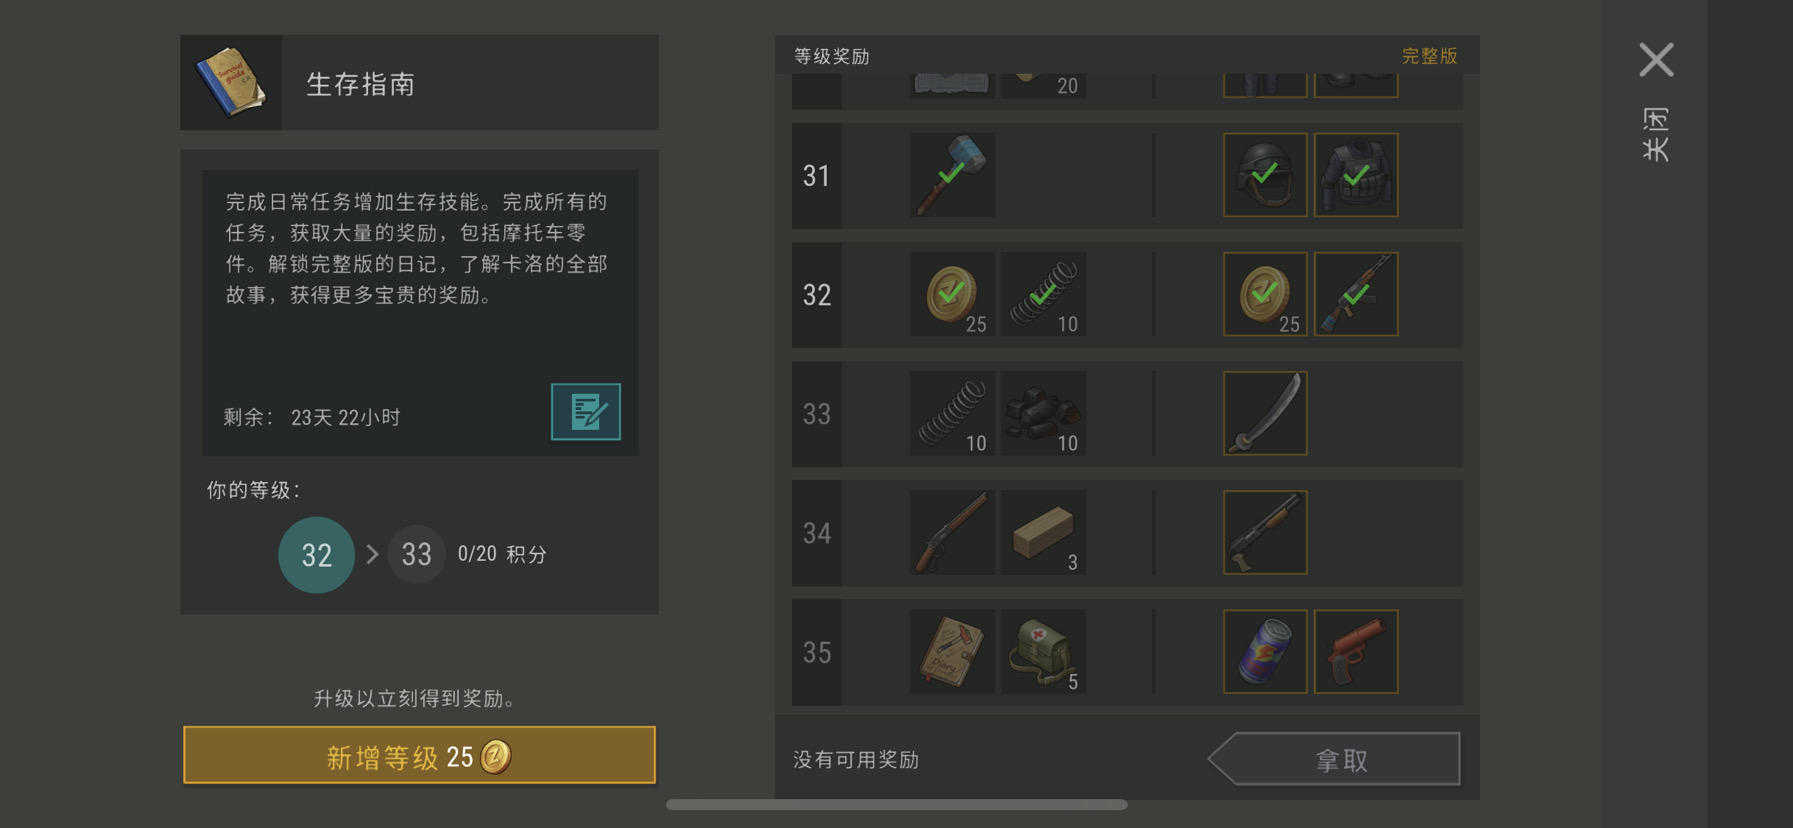Open the diary notes icon button
This screenshot has height=828, width=1793.
coord(585,411)
